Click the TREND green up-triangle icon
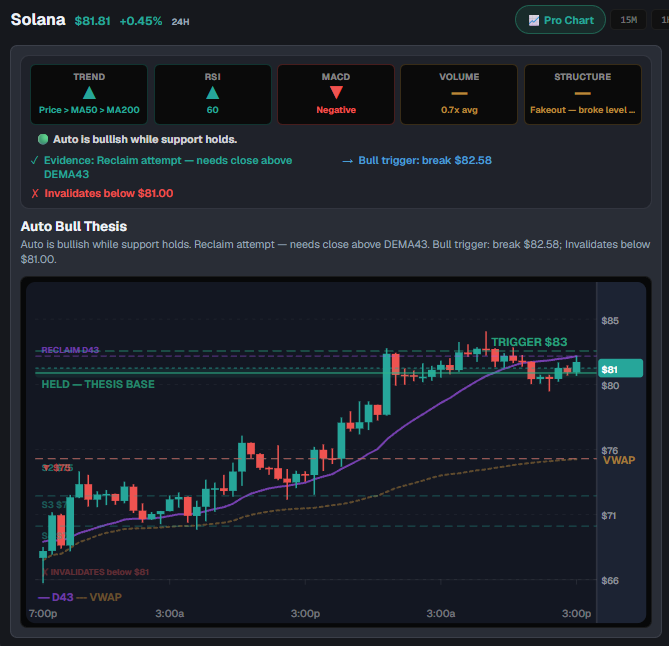 [89, 93]
